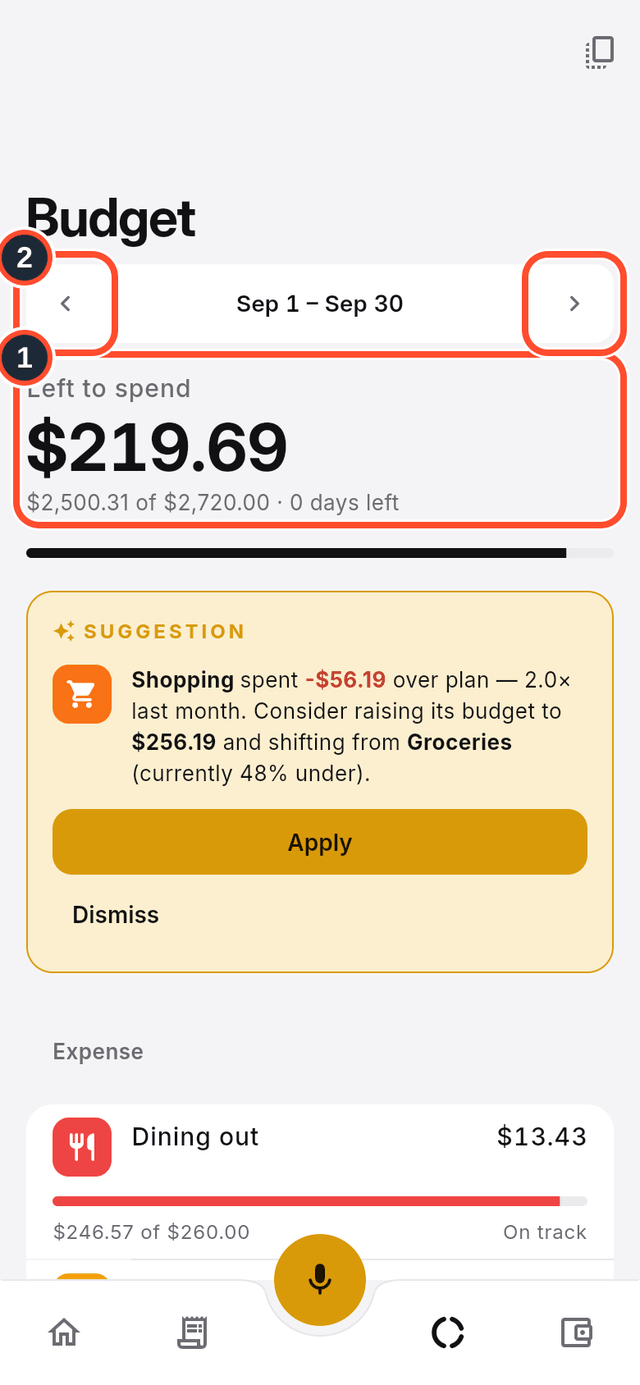
Task: Select the $13.43 Dining out remaining amount
Action: (542, 1136)
